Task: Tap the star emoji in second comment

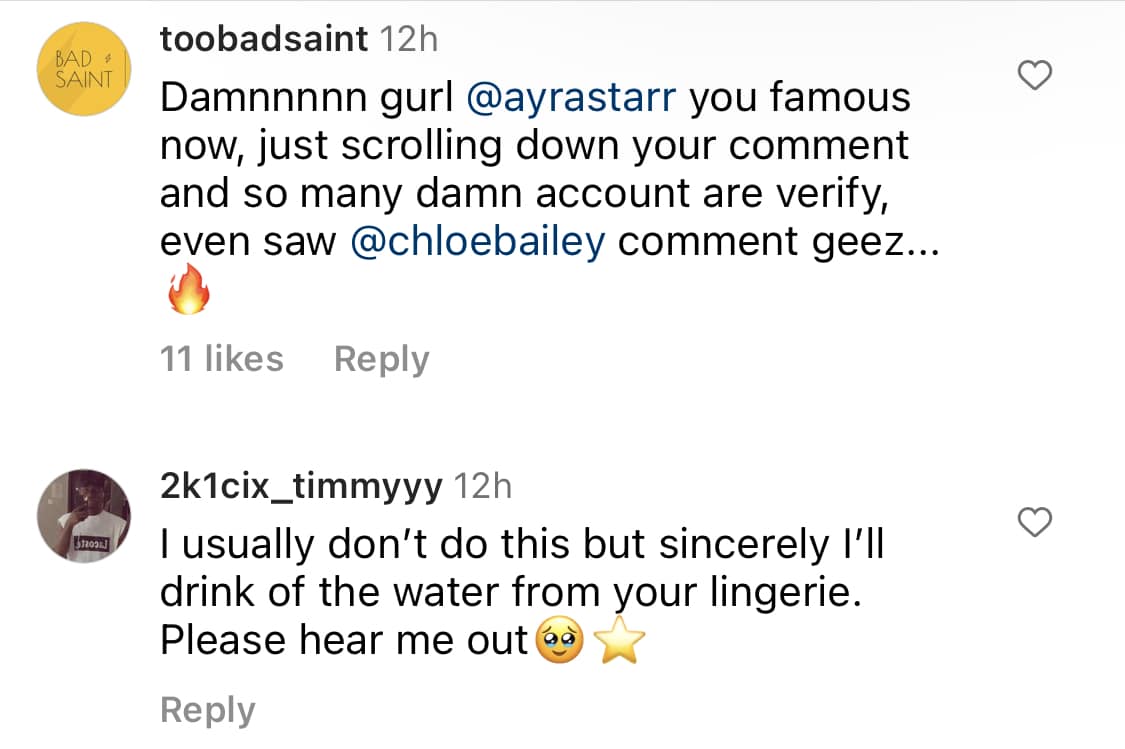Action: tap(621, 642)
